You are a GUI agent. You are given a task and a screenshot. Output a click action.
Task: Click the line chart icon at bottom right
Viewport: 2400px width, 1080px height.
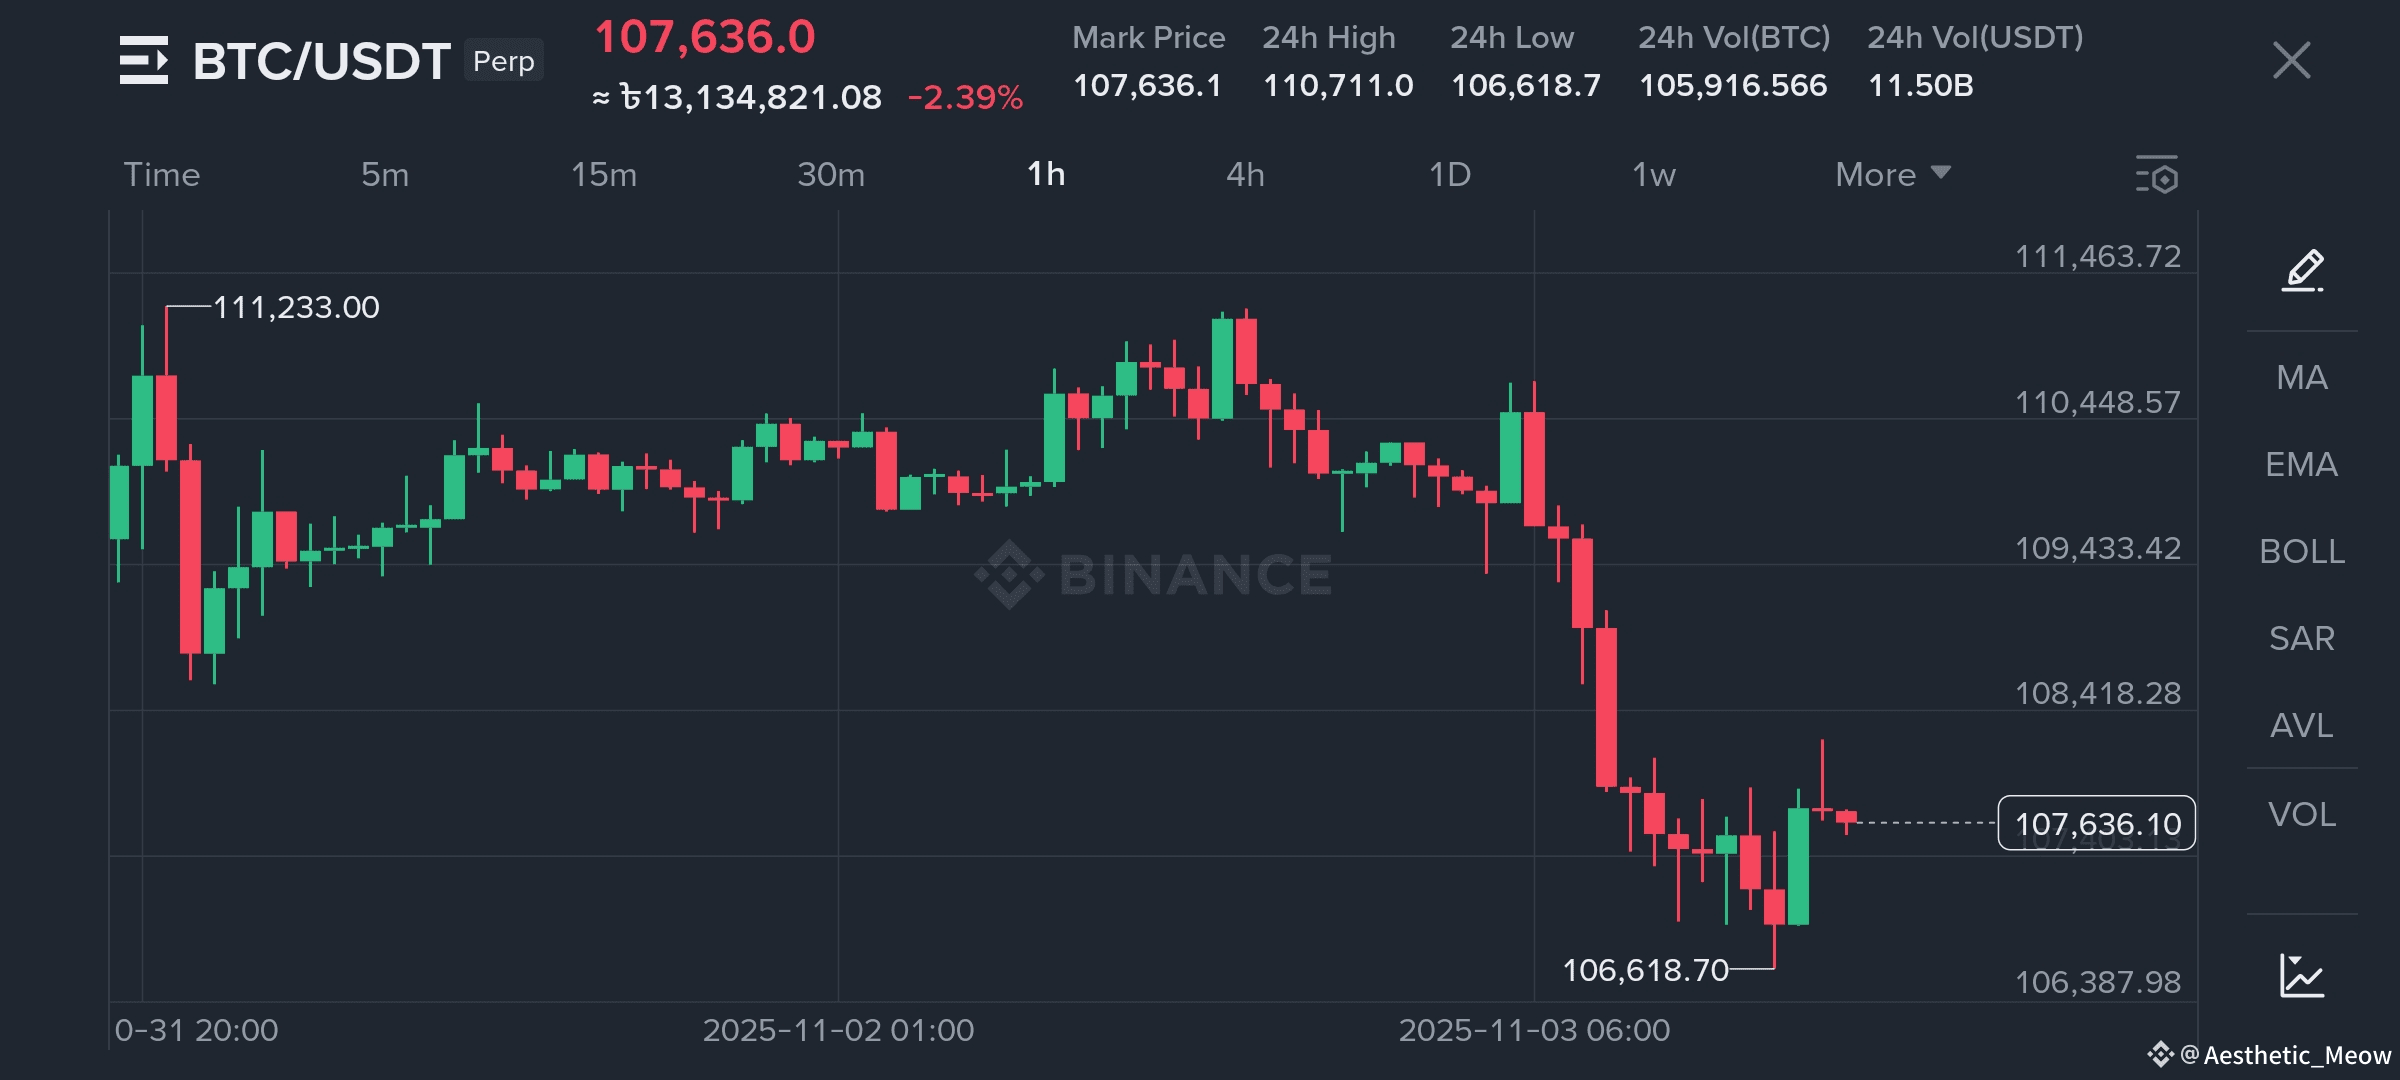pos(2301,976)
